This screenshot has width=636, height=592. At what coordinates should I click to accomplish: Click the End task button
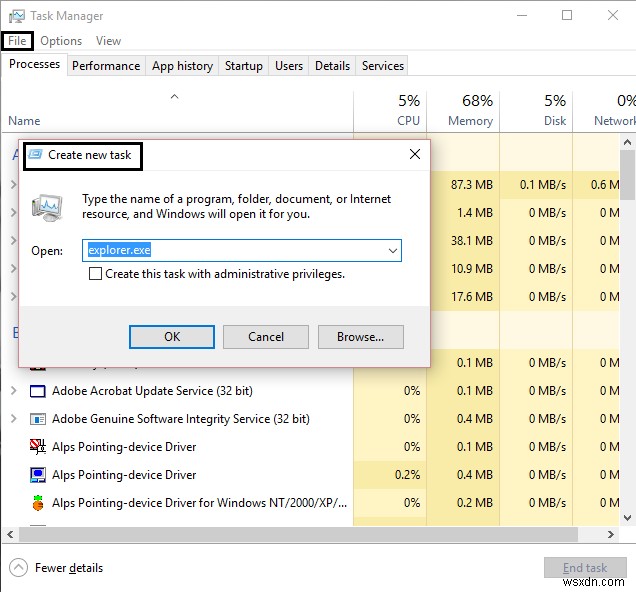click(x=585, y=567)
